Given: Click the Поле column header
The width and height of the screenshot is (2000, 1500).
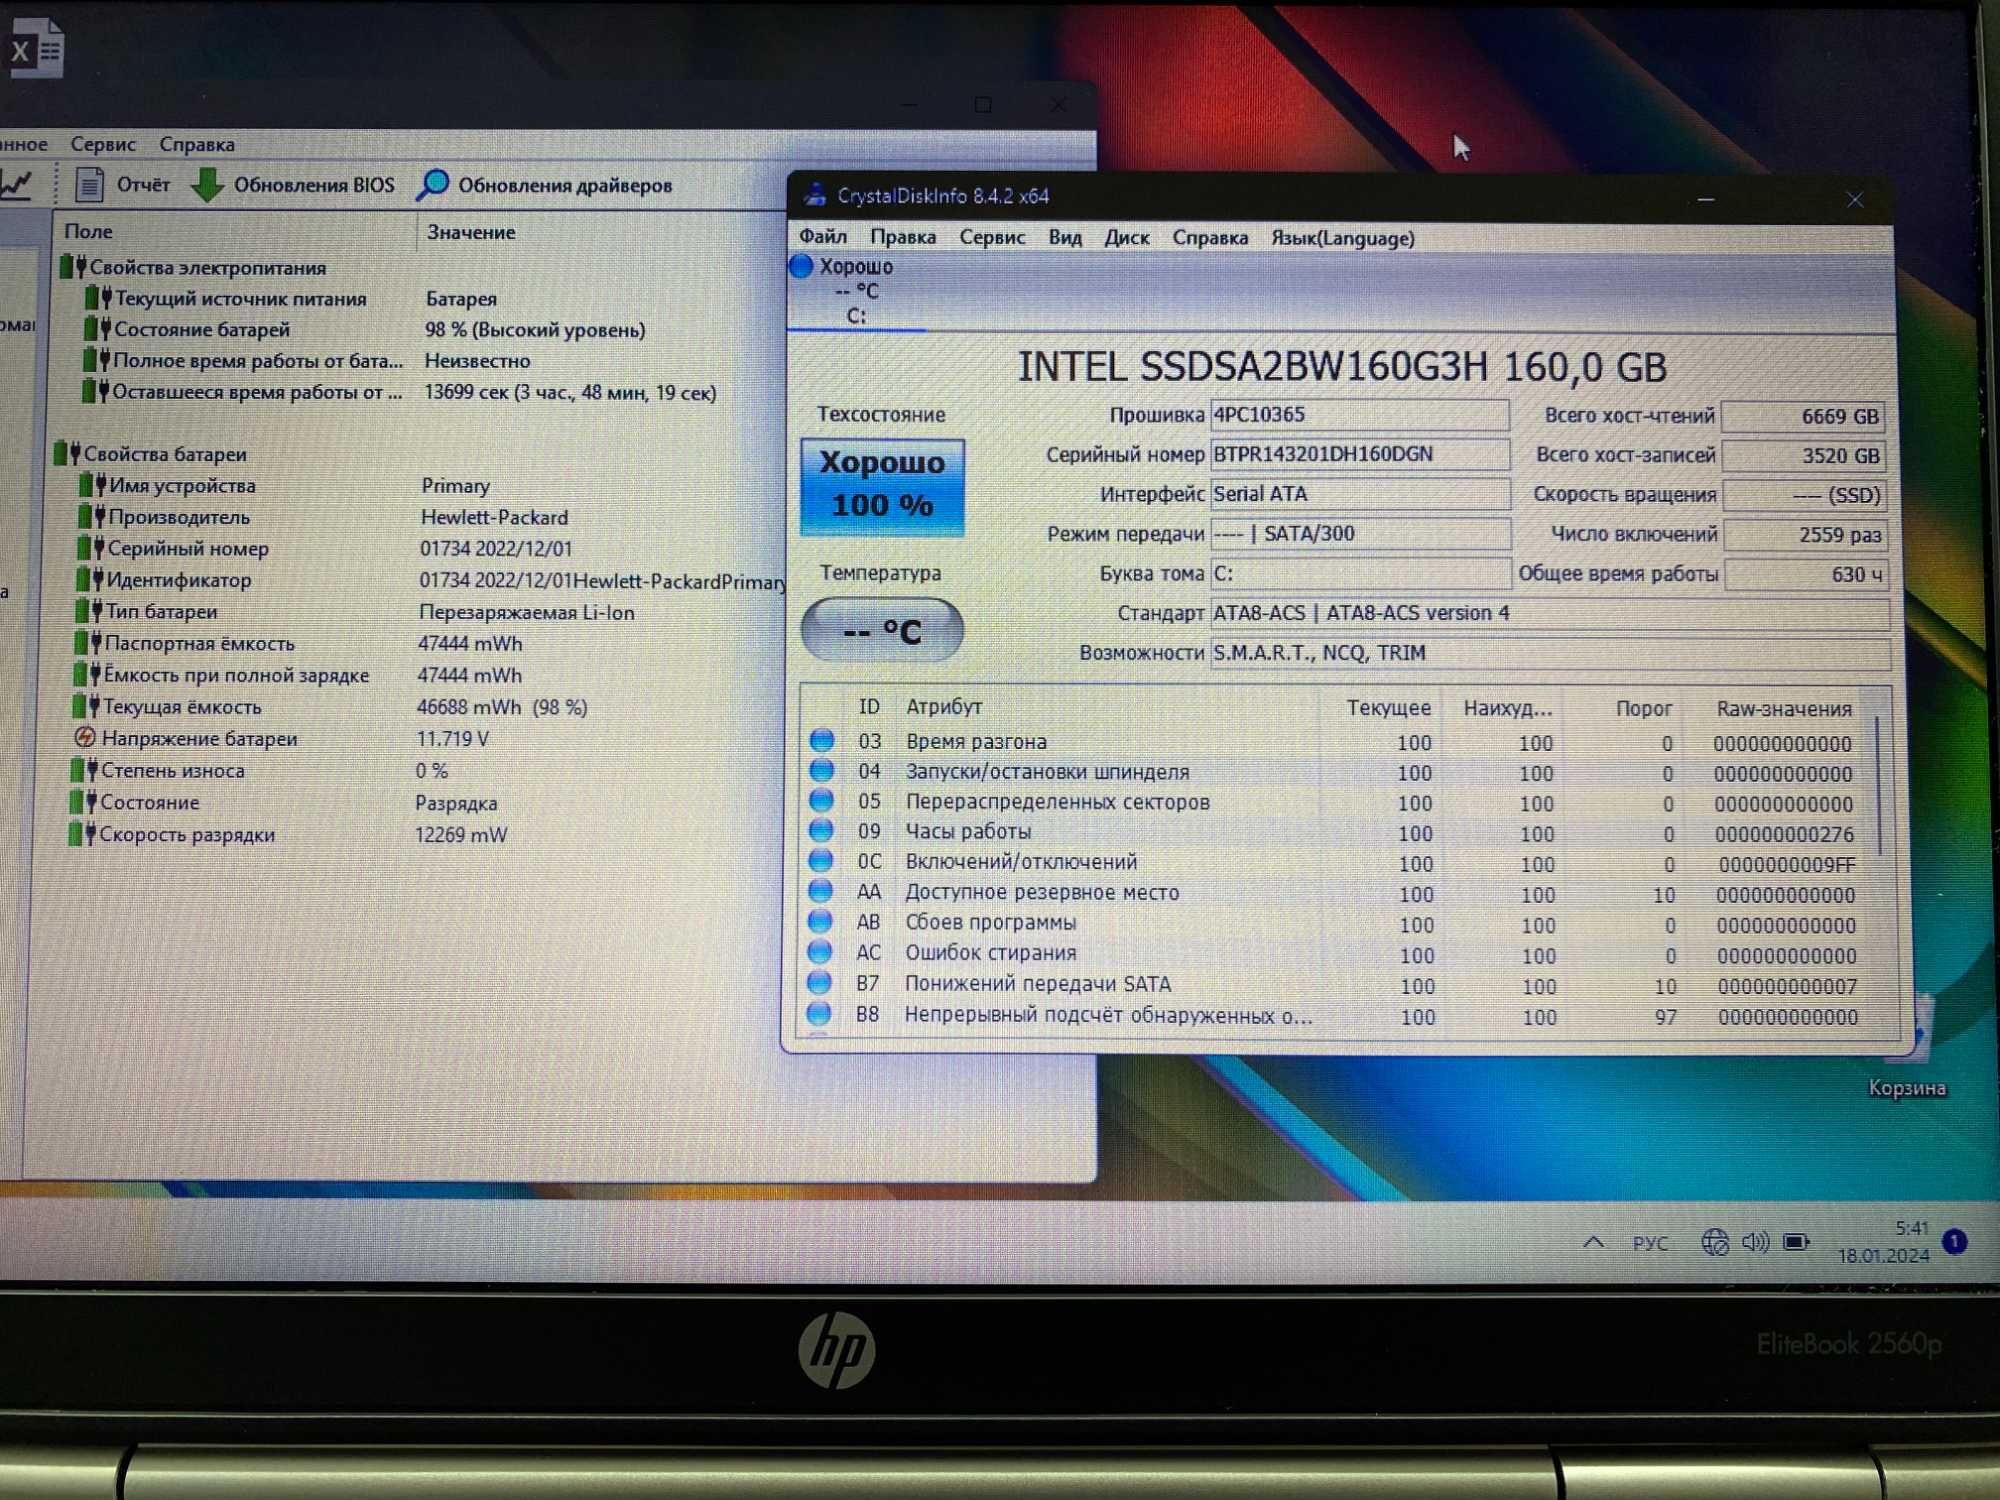Looking at the screenshot, I should tap(88, 231).
